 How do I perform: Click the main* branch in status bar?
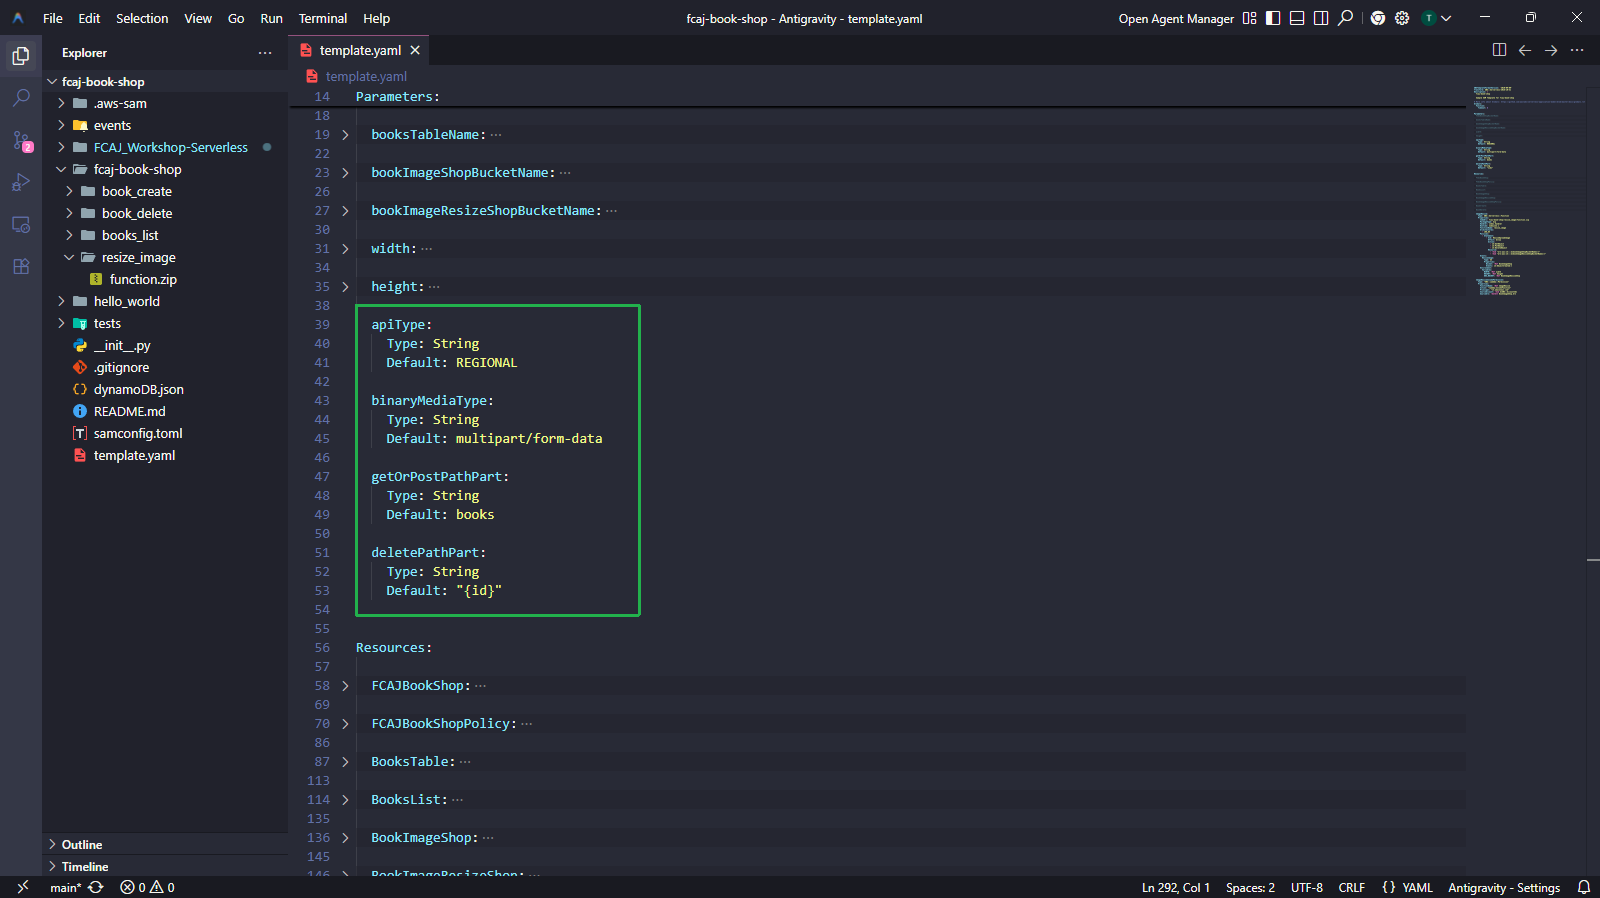pyautogui.click(x=65, y=887)
